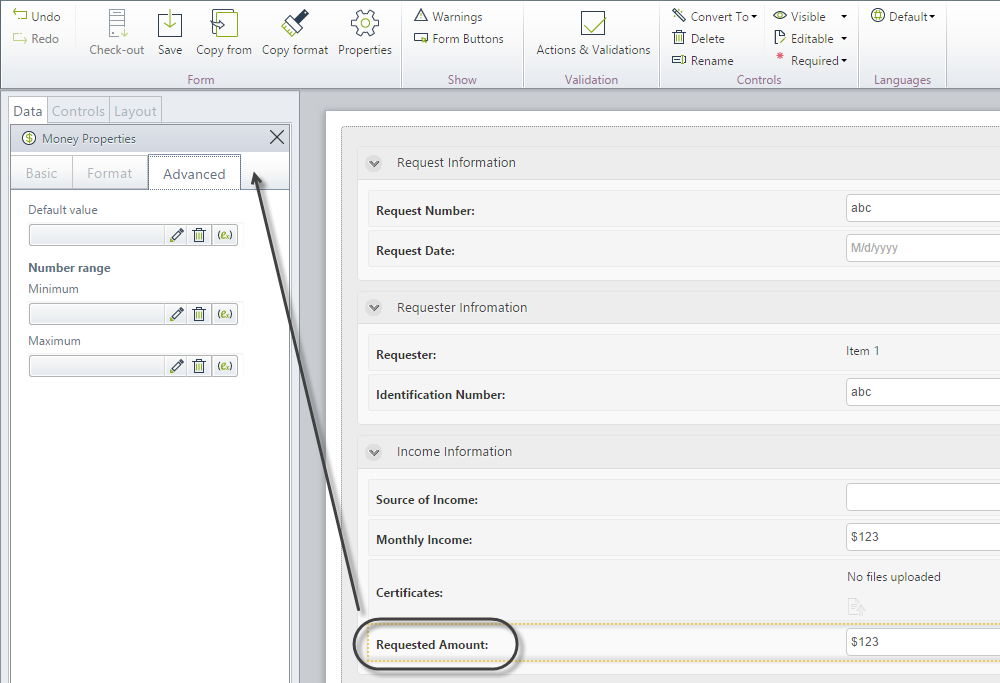Click the Editable button

click(x=804, y=38)
